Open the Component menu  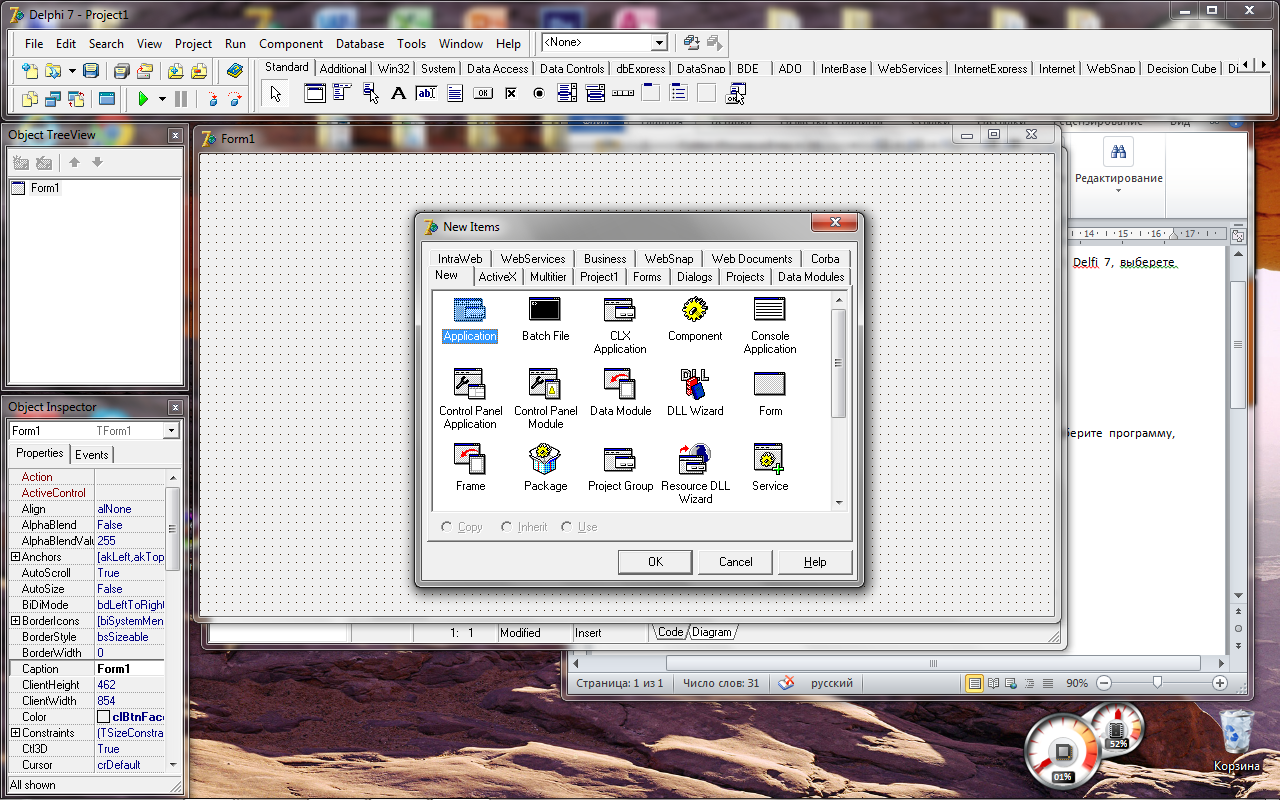pos(291,44)
